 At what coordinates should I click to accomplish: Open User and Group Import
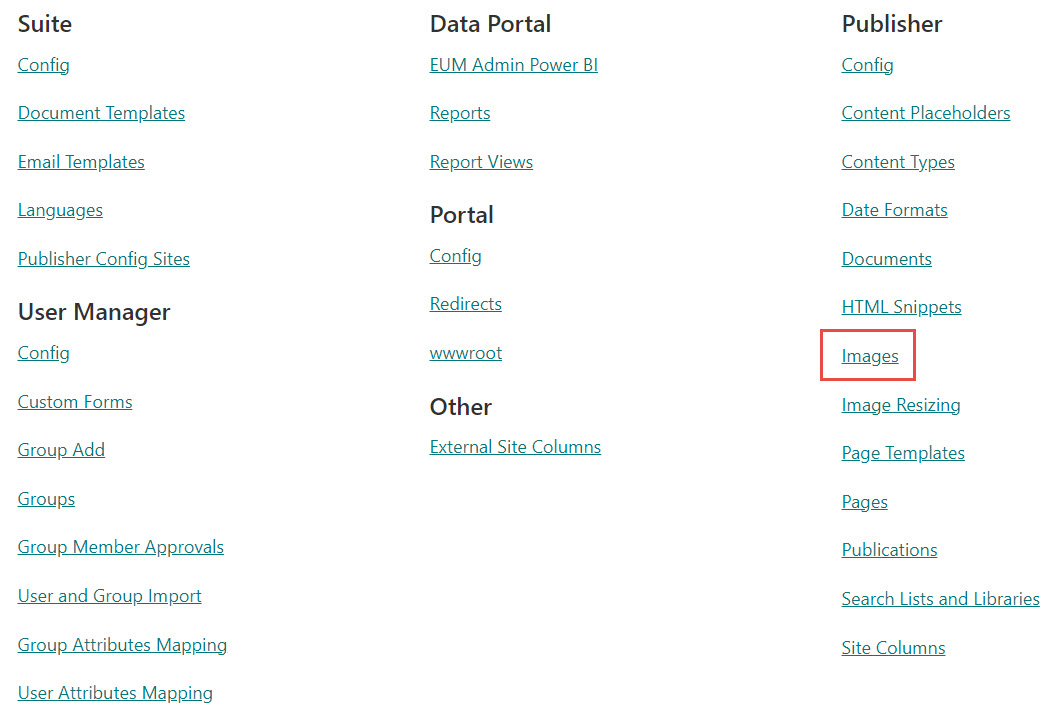coord(109,595)
